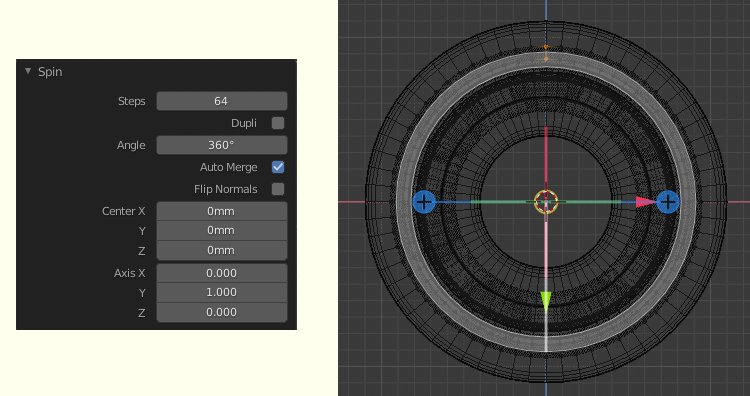Click the Center Z value field

(222, 250)
